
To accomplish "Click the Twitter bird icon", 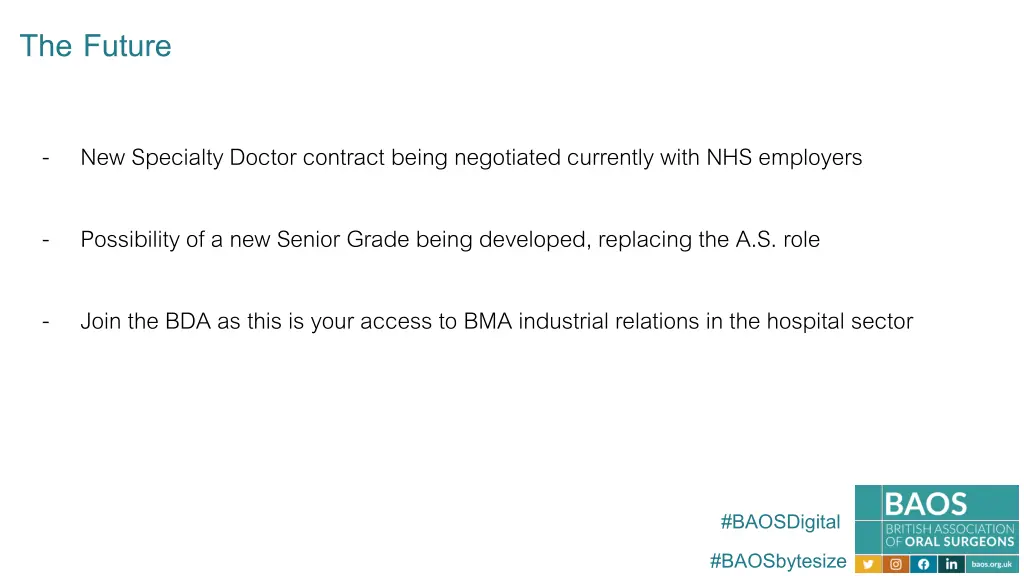I will (868, 564).
